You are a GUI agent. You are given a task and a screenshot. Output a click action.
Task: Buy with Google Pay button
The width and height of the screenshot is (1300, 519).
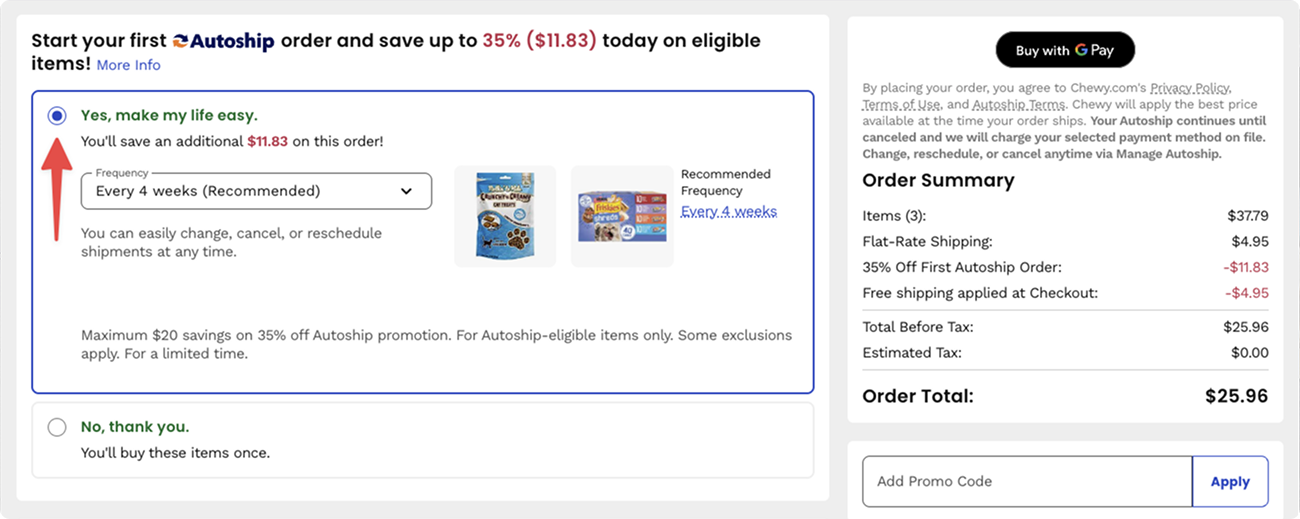(x=1065, y=50)
